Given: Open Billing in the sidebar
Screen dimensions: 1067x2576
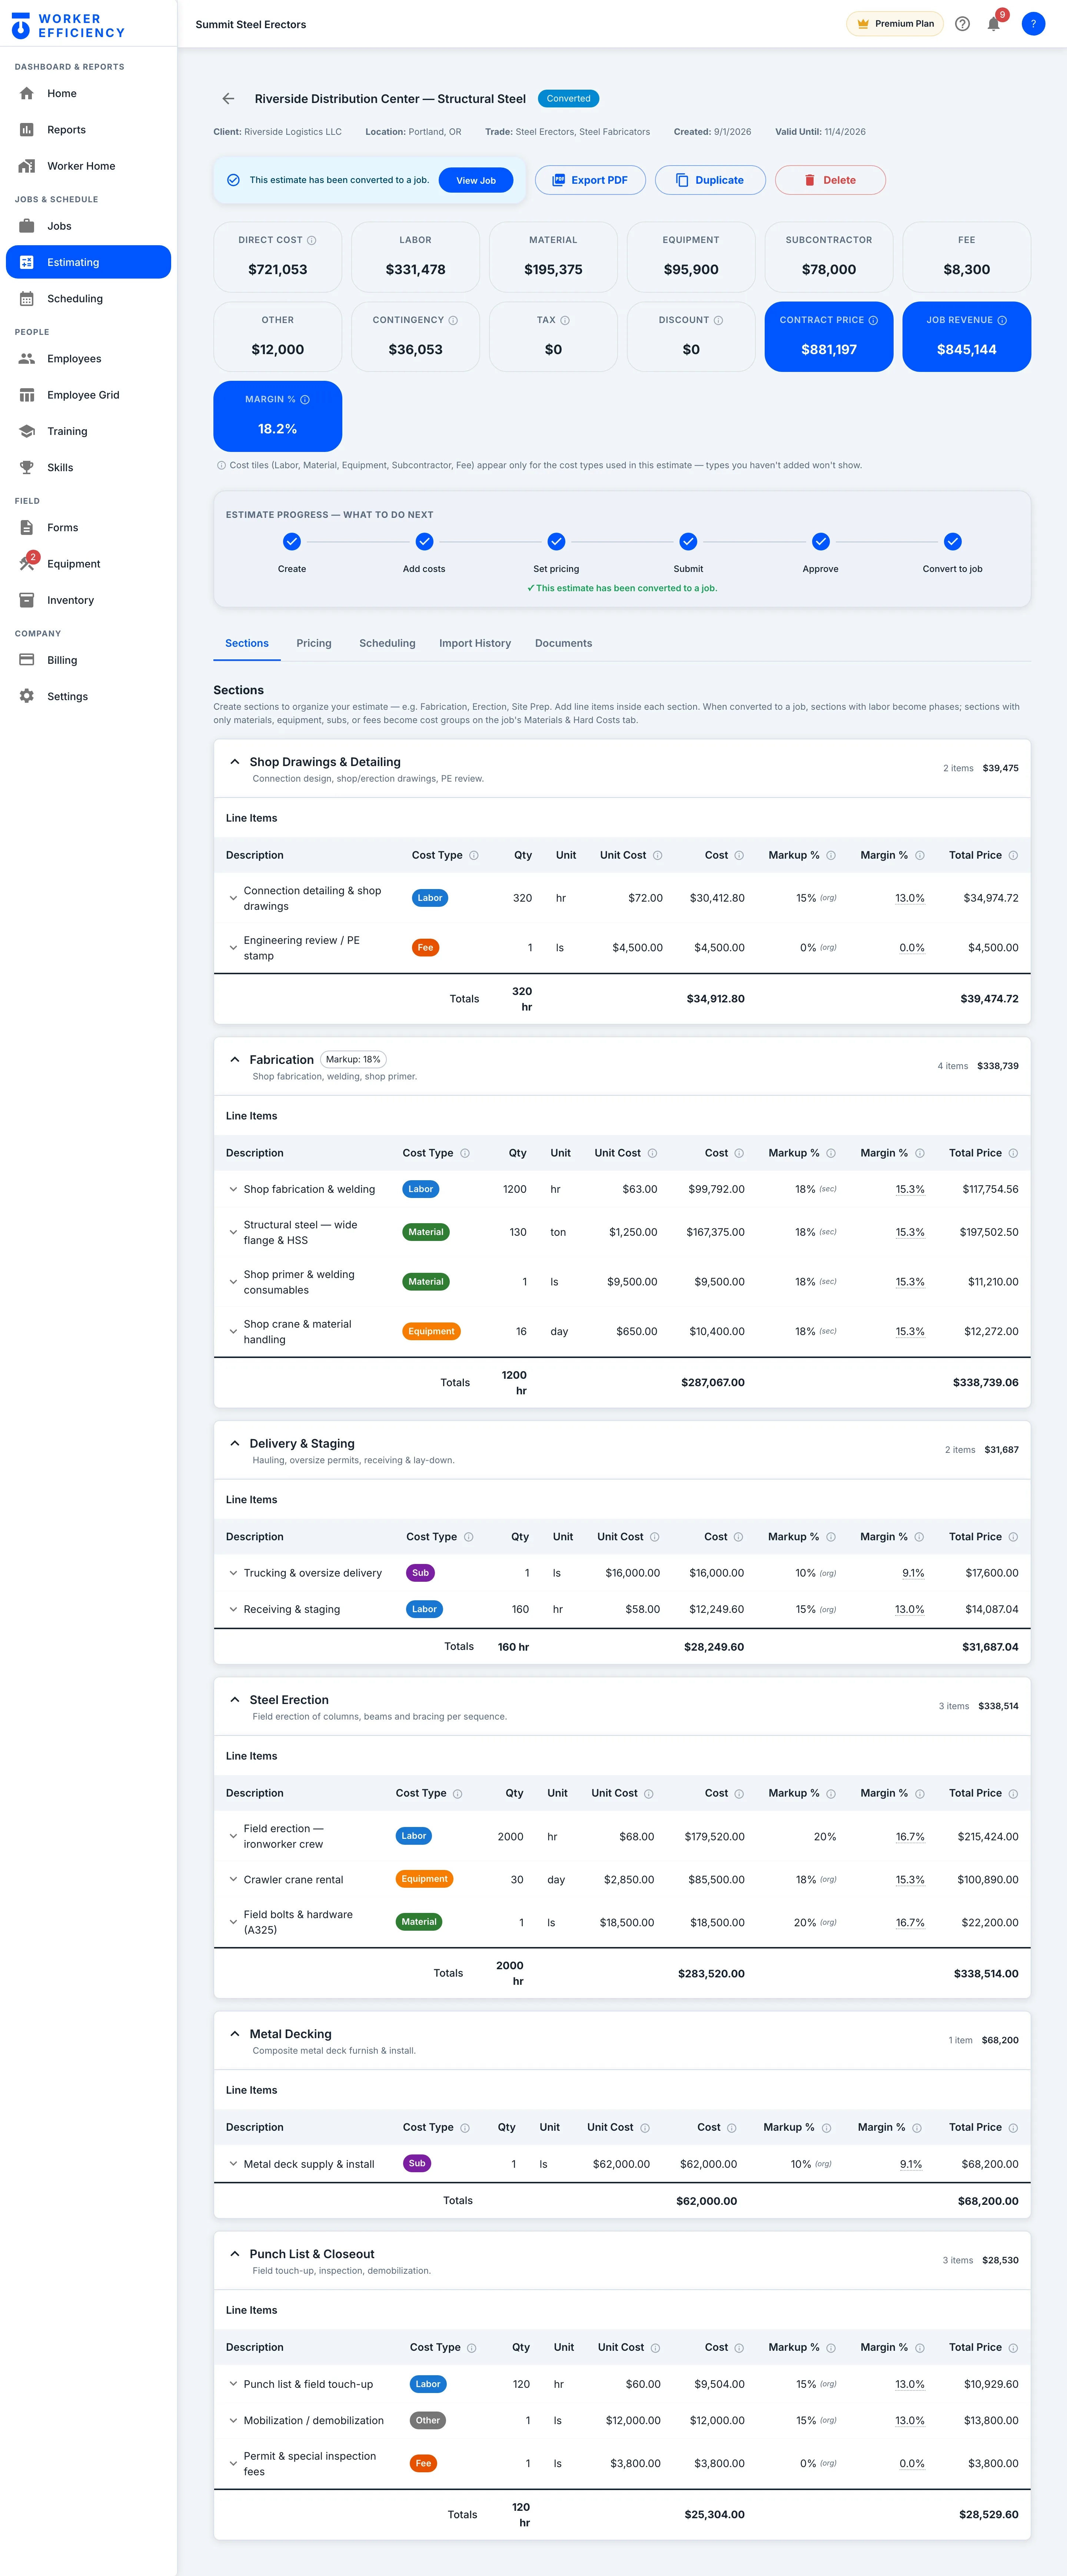Looking at the screenshot, I should coord(88,660).
